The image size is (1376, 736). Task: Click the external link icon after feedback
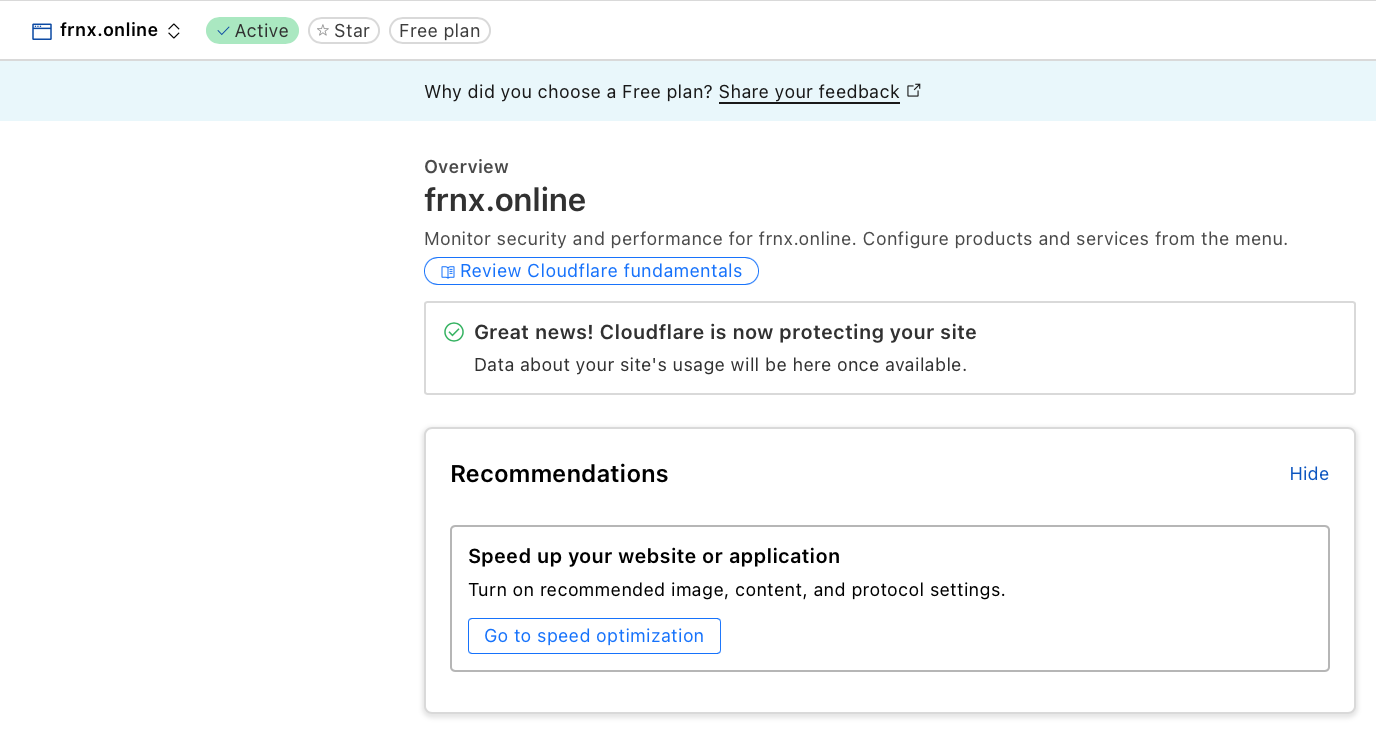(914, 91)
